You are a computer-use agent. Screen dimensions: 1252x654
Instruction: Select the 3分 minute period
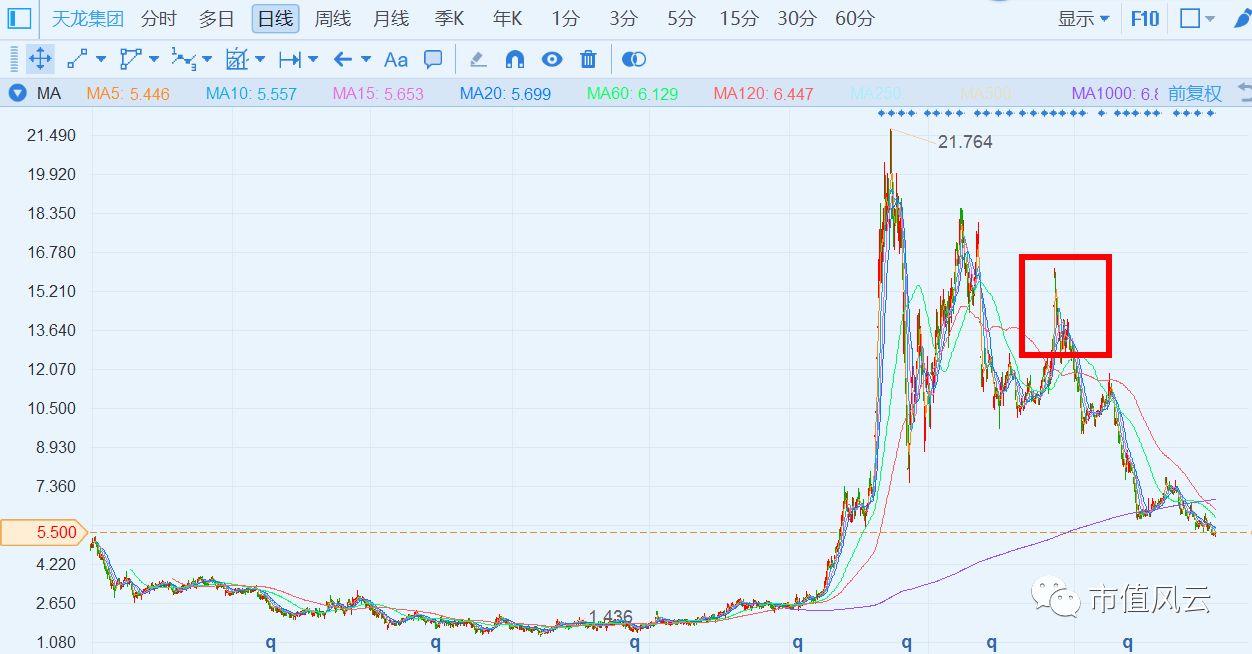623,18
